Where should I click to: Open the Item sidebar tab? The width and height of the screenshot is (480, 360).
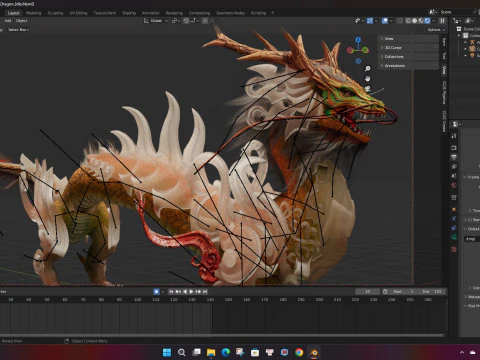[x=444, y=42]
